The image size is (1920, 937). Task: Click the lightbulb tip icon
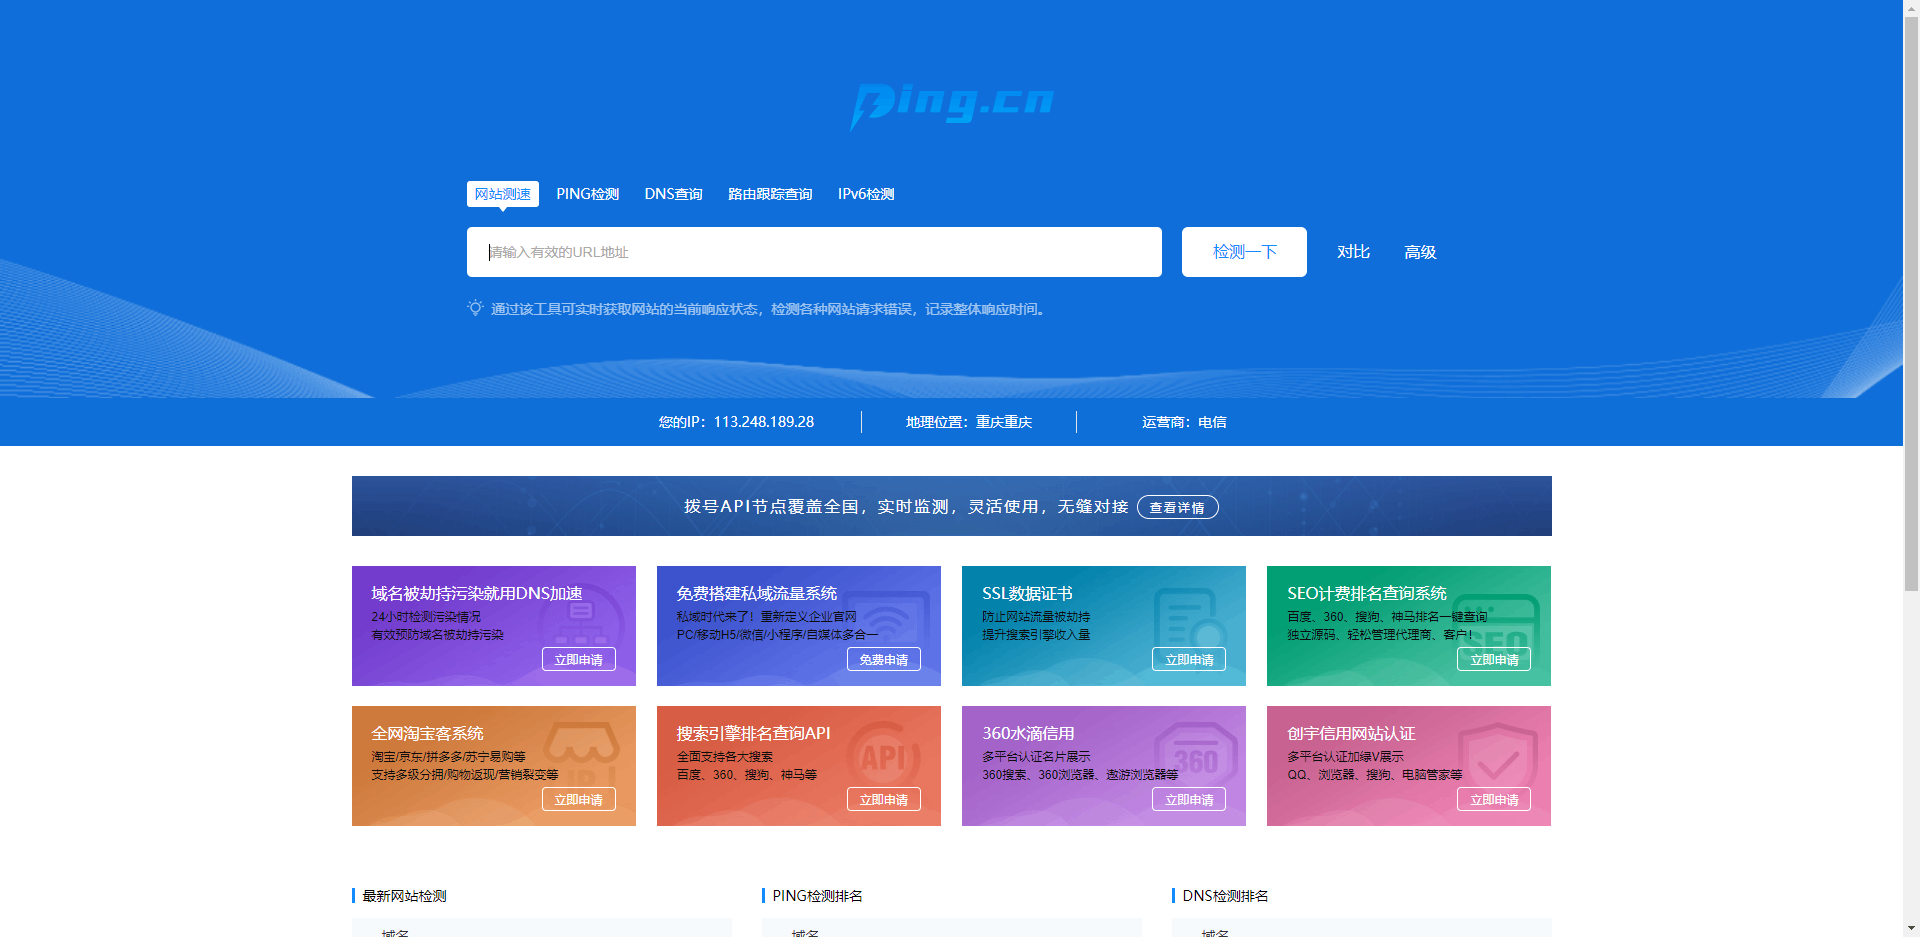coord(476,309)
